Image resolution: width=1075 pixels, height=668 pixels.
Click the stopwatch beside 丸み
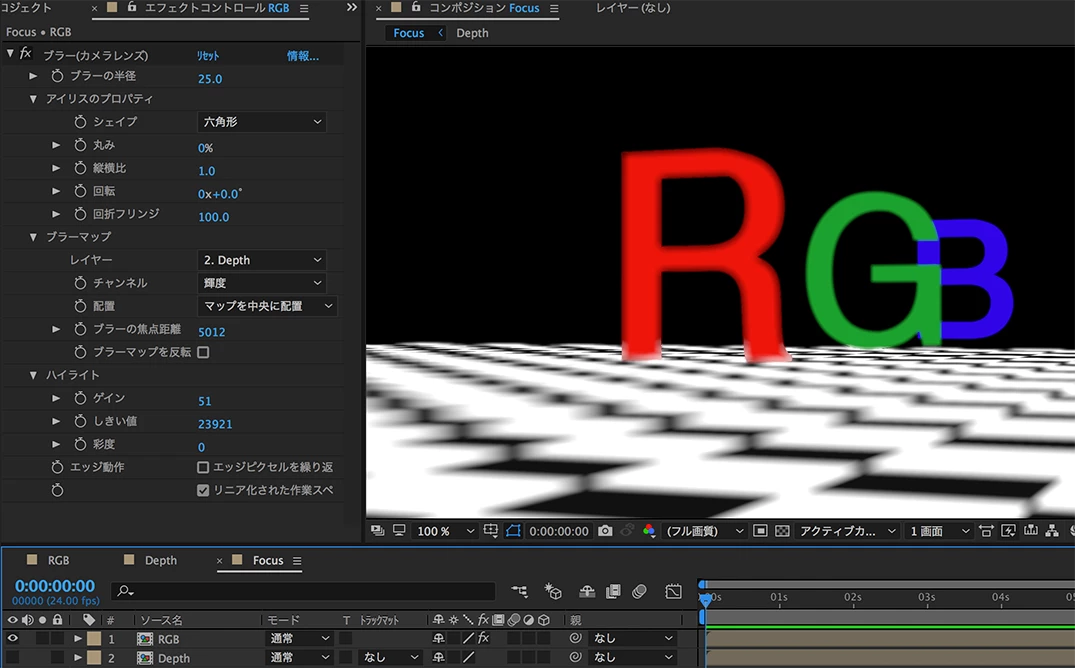click(80, 145)
